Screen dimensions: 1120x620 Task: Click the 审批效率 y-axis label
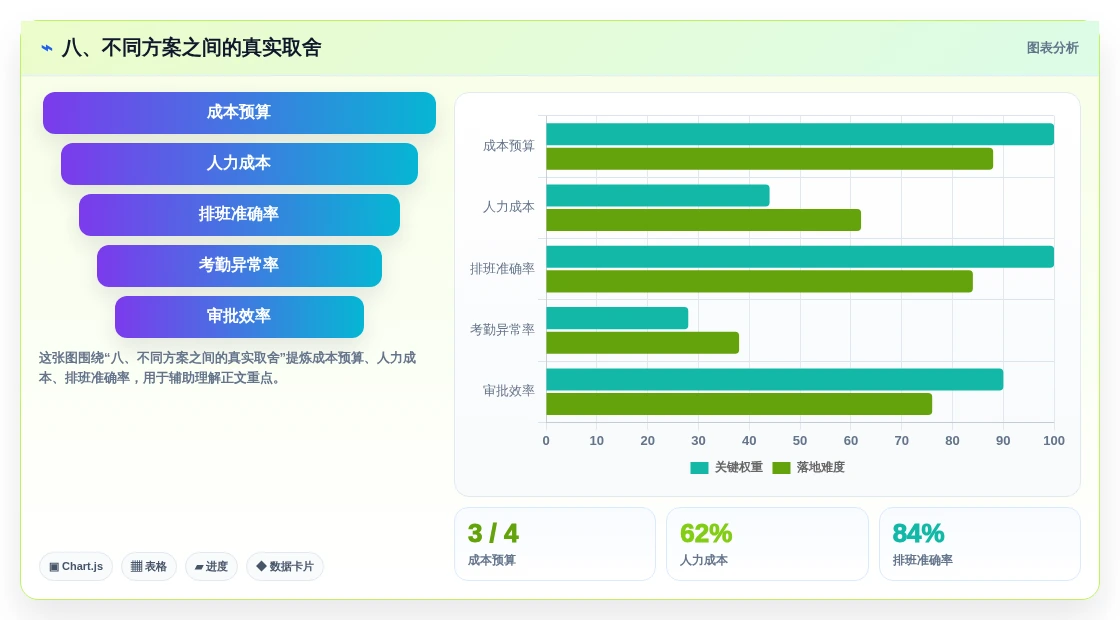(x=509, y=391)
